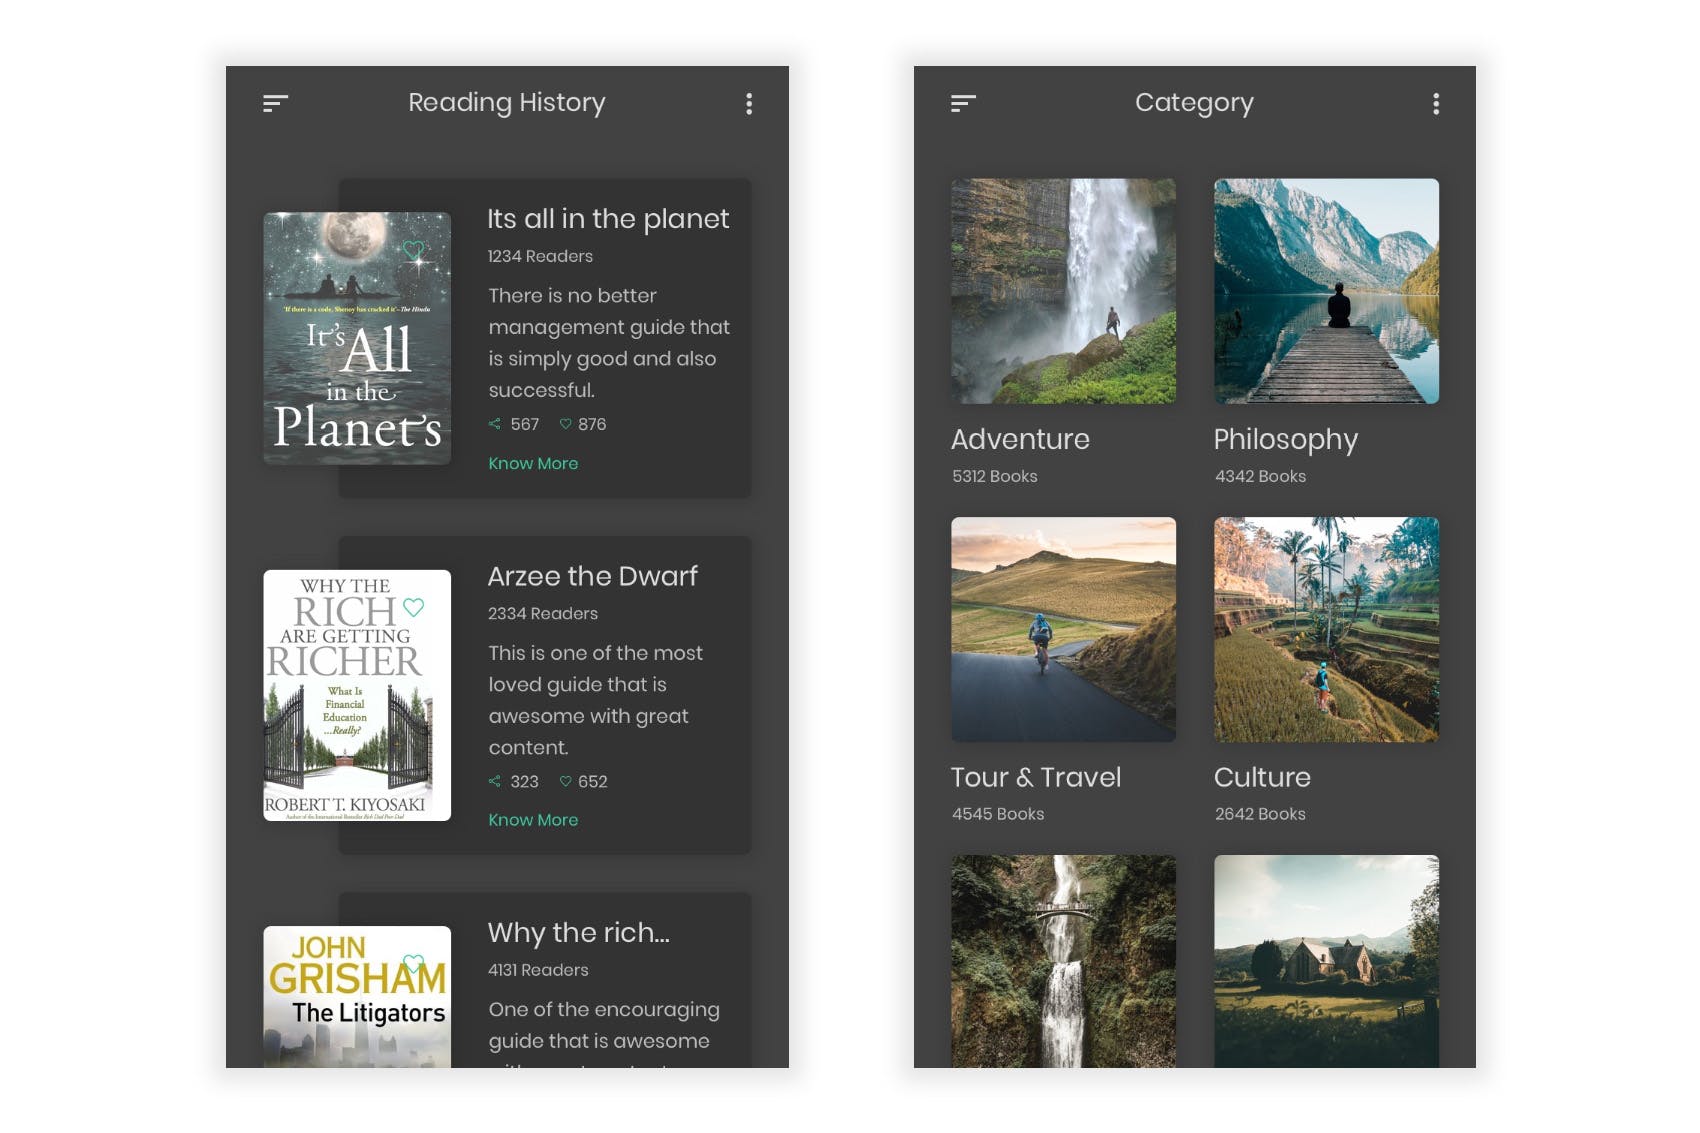Click the likes heart count for Its all in the planet
The height and width of the screenshot is (1133, 1700).
(582, 424)
